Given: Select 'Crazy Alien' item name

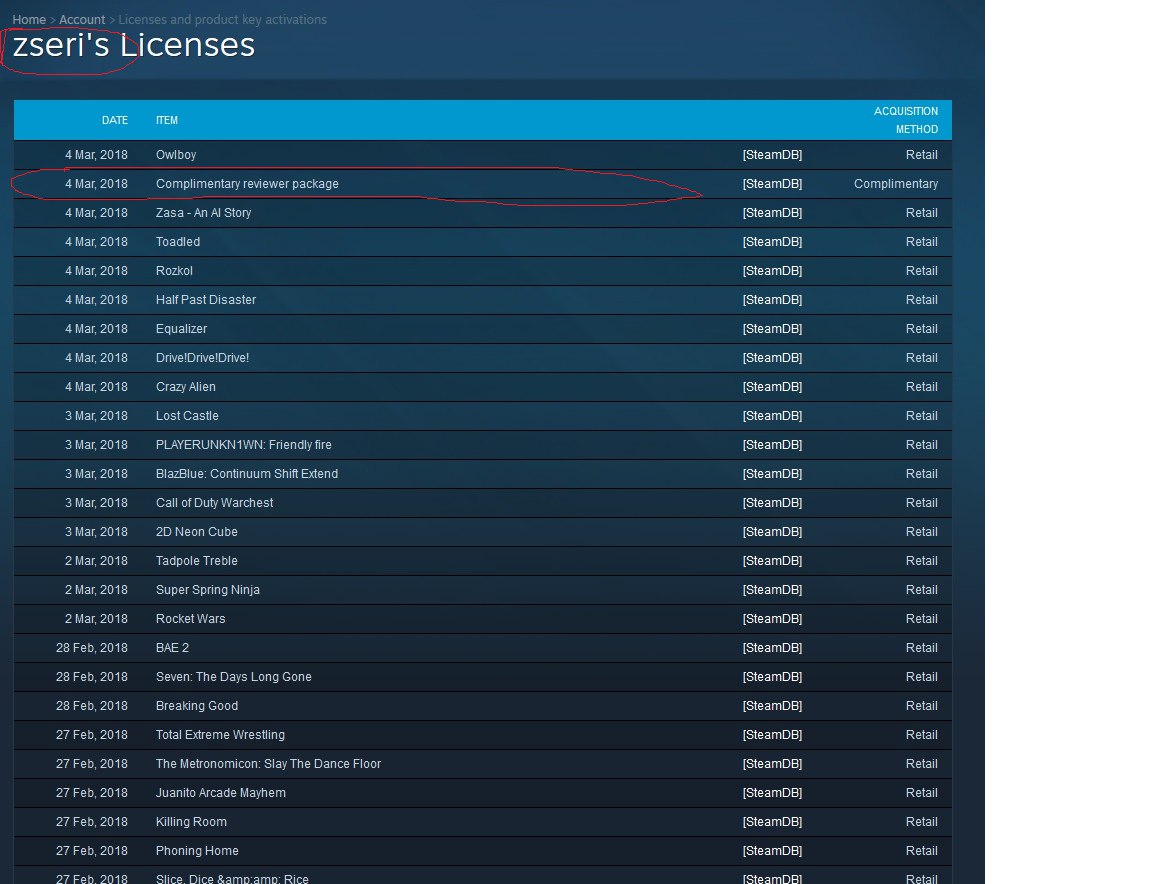Looking at the screenshot, I should 185,387.
